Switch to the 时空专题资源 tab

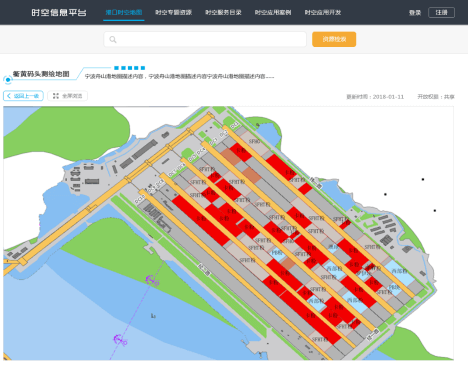point(173,13)
